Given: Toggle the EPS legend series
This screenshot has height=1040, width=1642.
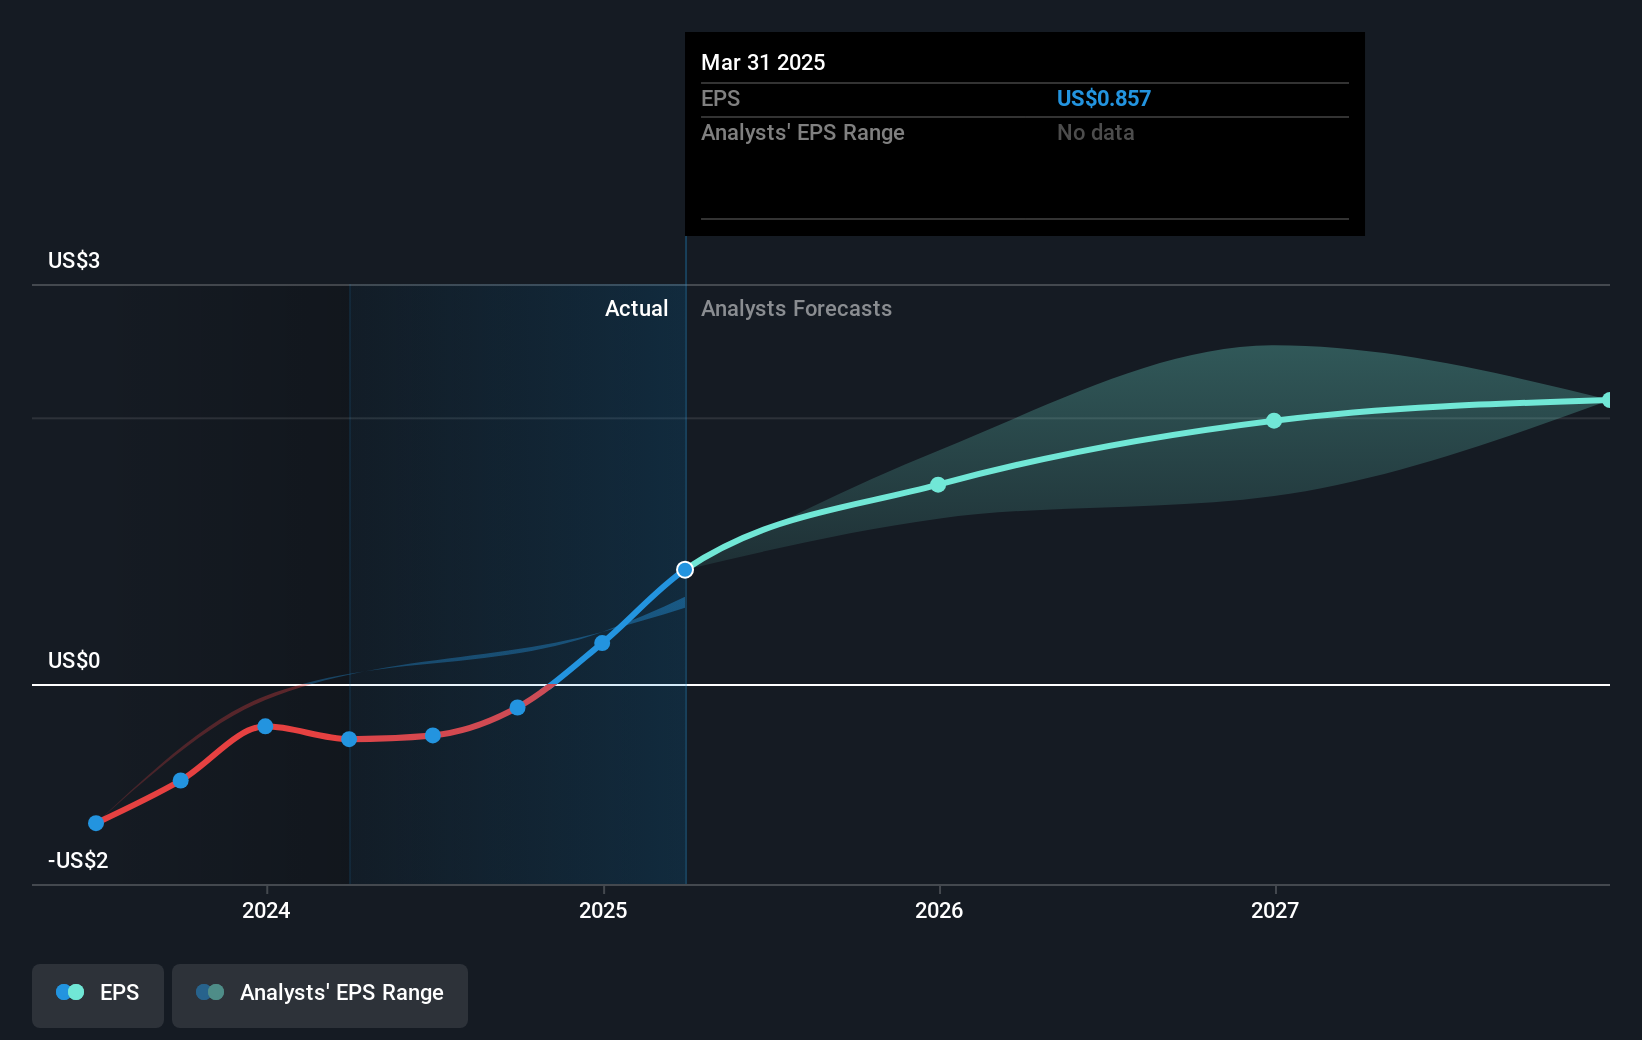Looking at the screenshot, I should 98,994.
